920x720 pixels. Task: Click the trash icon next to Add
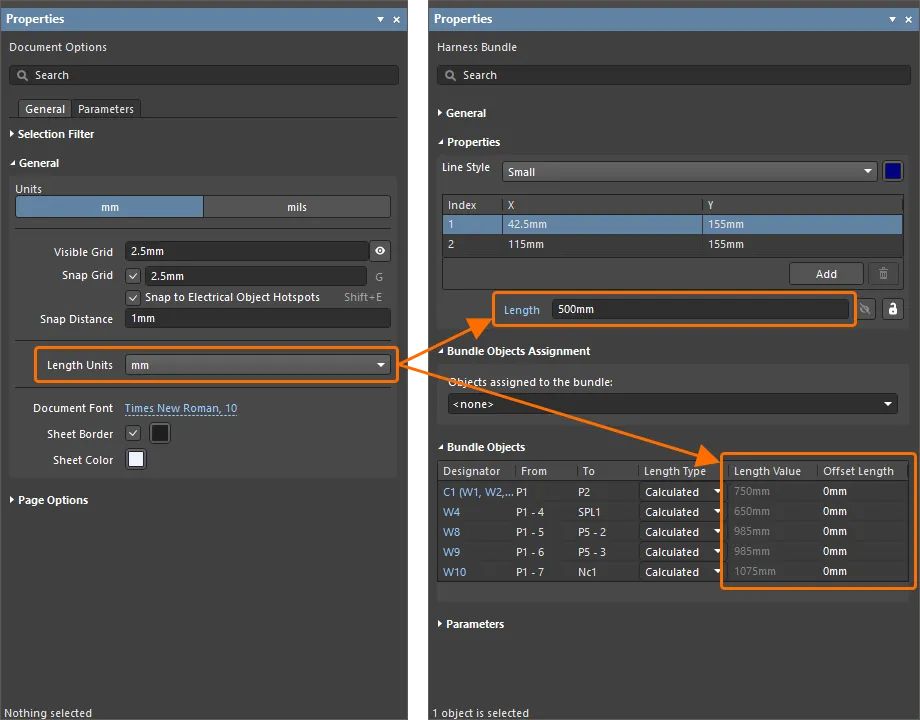882,273
